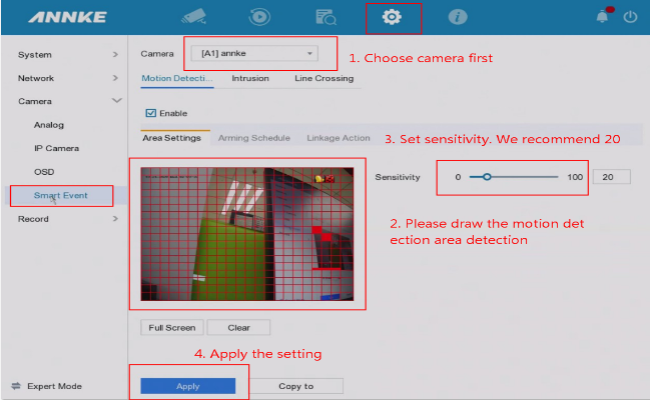
Task: Open the playback icon in top bar
Action: (x=260, y=17)
